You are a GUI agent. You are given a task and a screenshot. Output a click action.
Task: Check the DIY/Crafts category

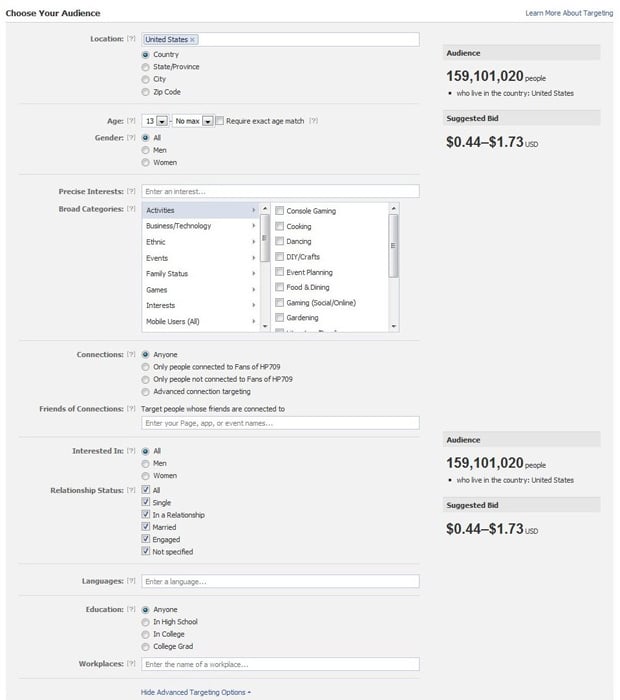pos(279,257)
